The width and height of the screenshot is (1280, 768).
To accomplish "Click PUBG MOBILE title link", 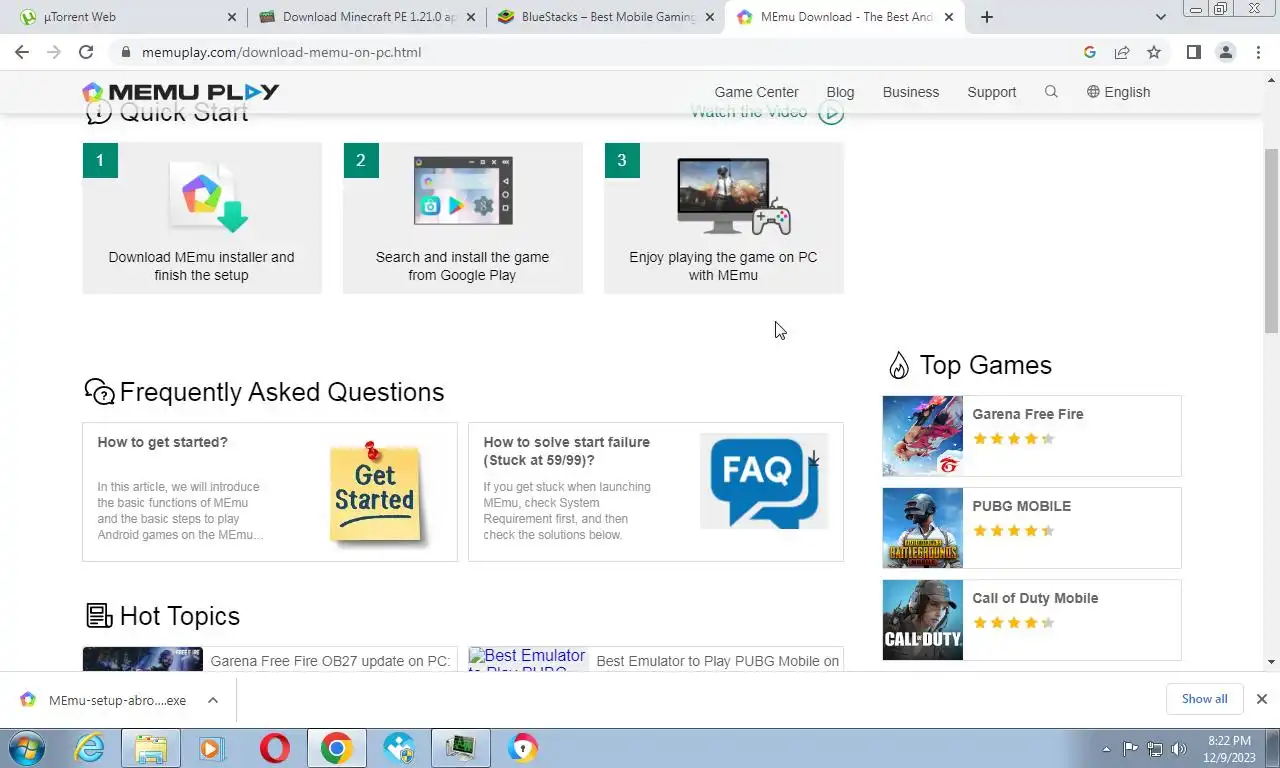I will click(x=1021, y=506).
